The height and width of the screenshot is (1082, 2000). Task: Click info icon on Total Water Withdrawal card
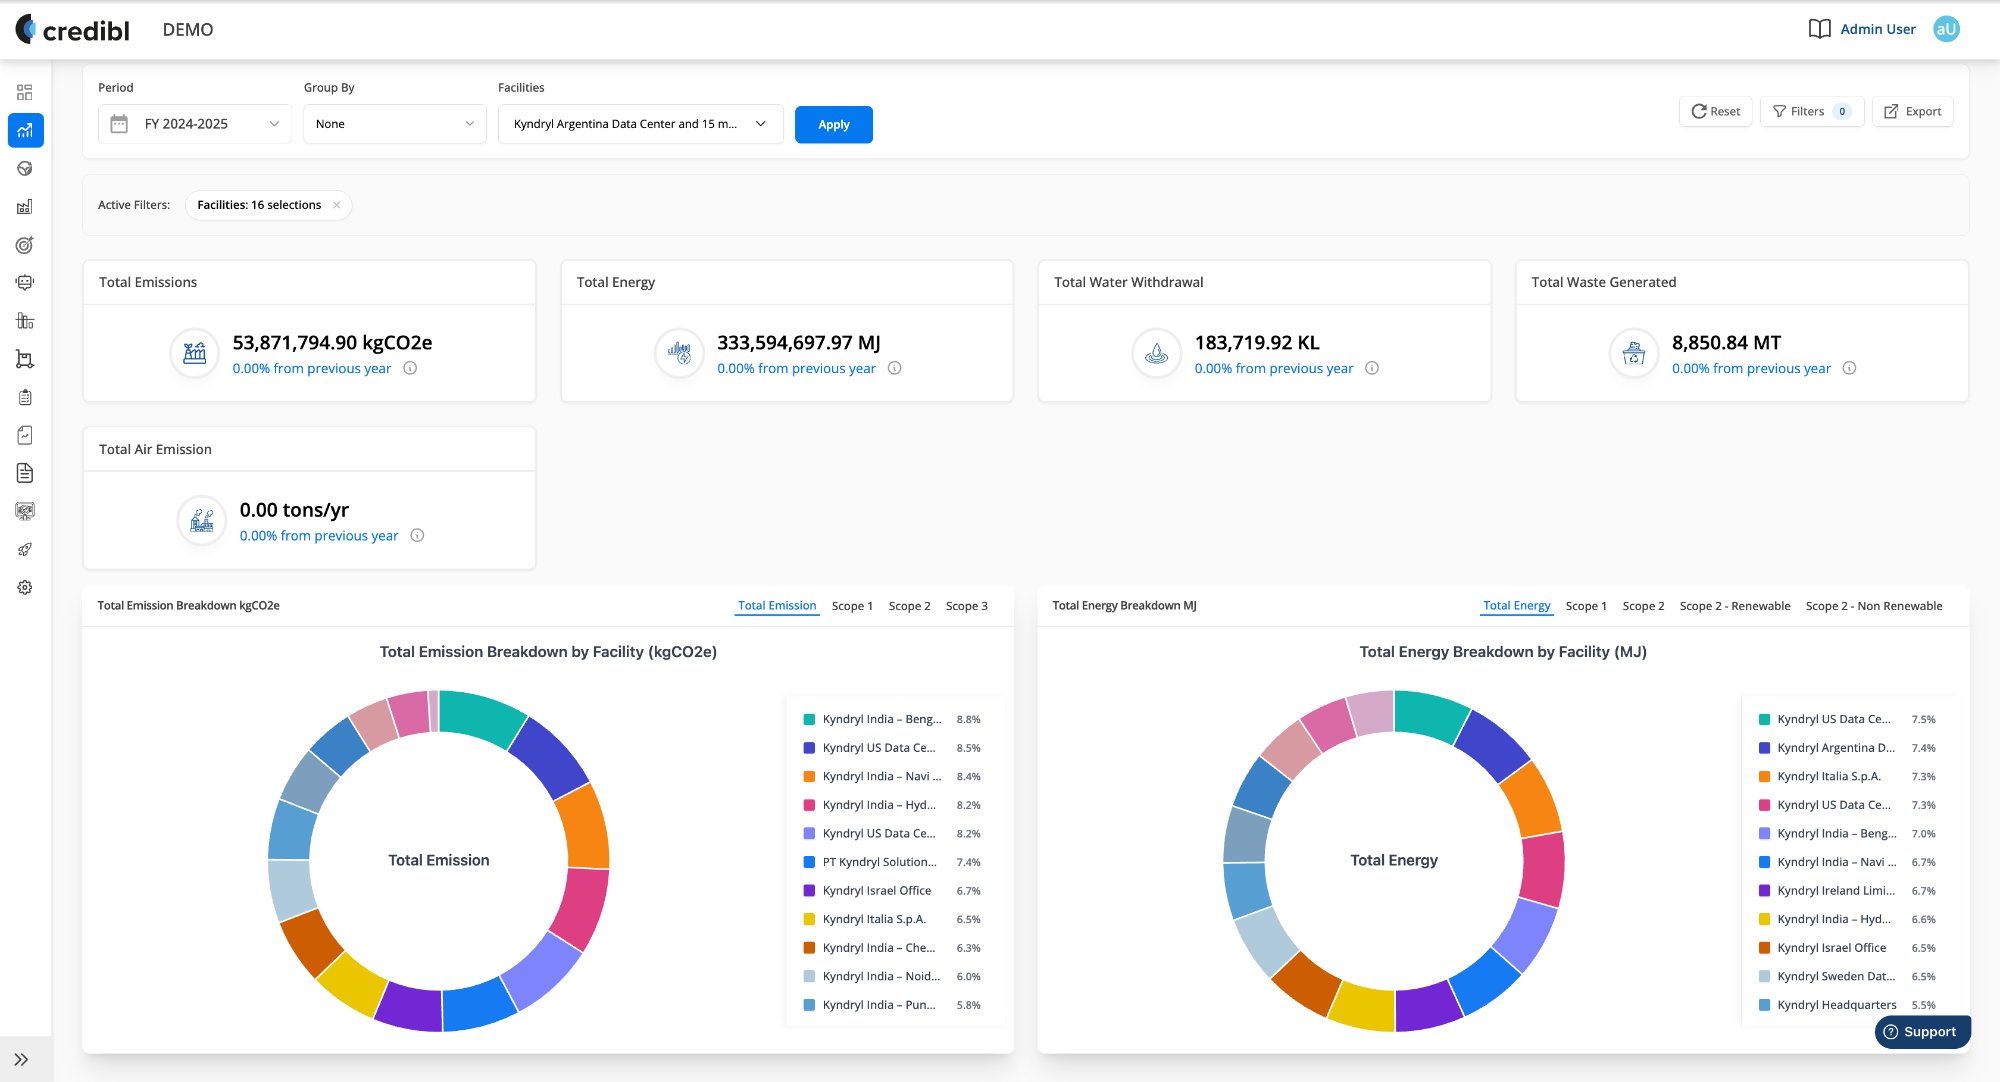pos(1372,368)
